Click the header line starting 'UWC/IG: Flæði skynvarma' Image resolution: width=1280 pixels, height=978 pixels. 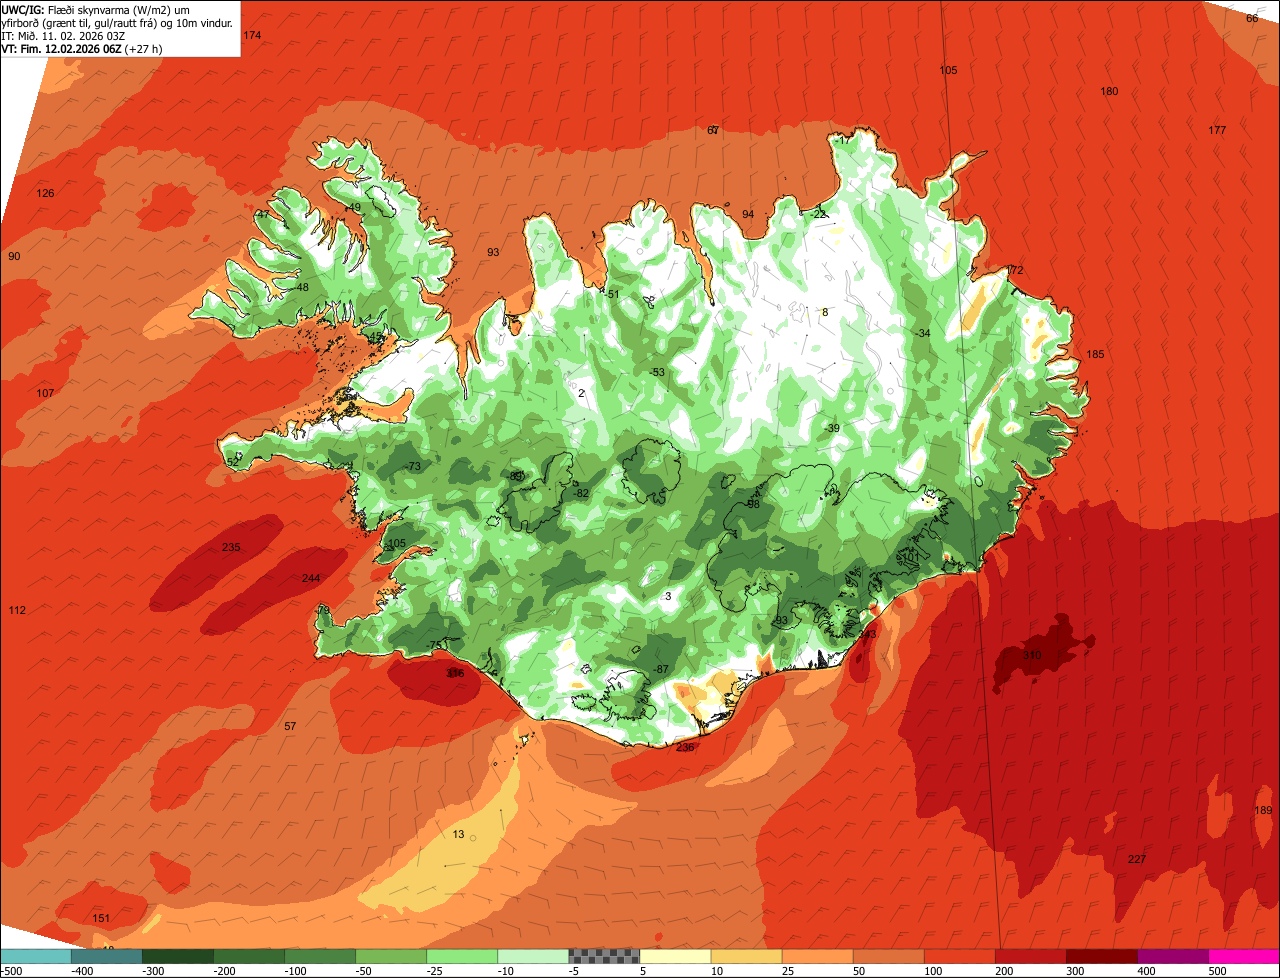click(96, 10)
